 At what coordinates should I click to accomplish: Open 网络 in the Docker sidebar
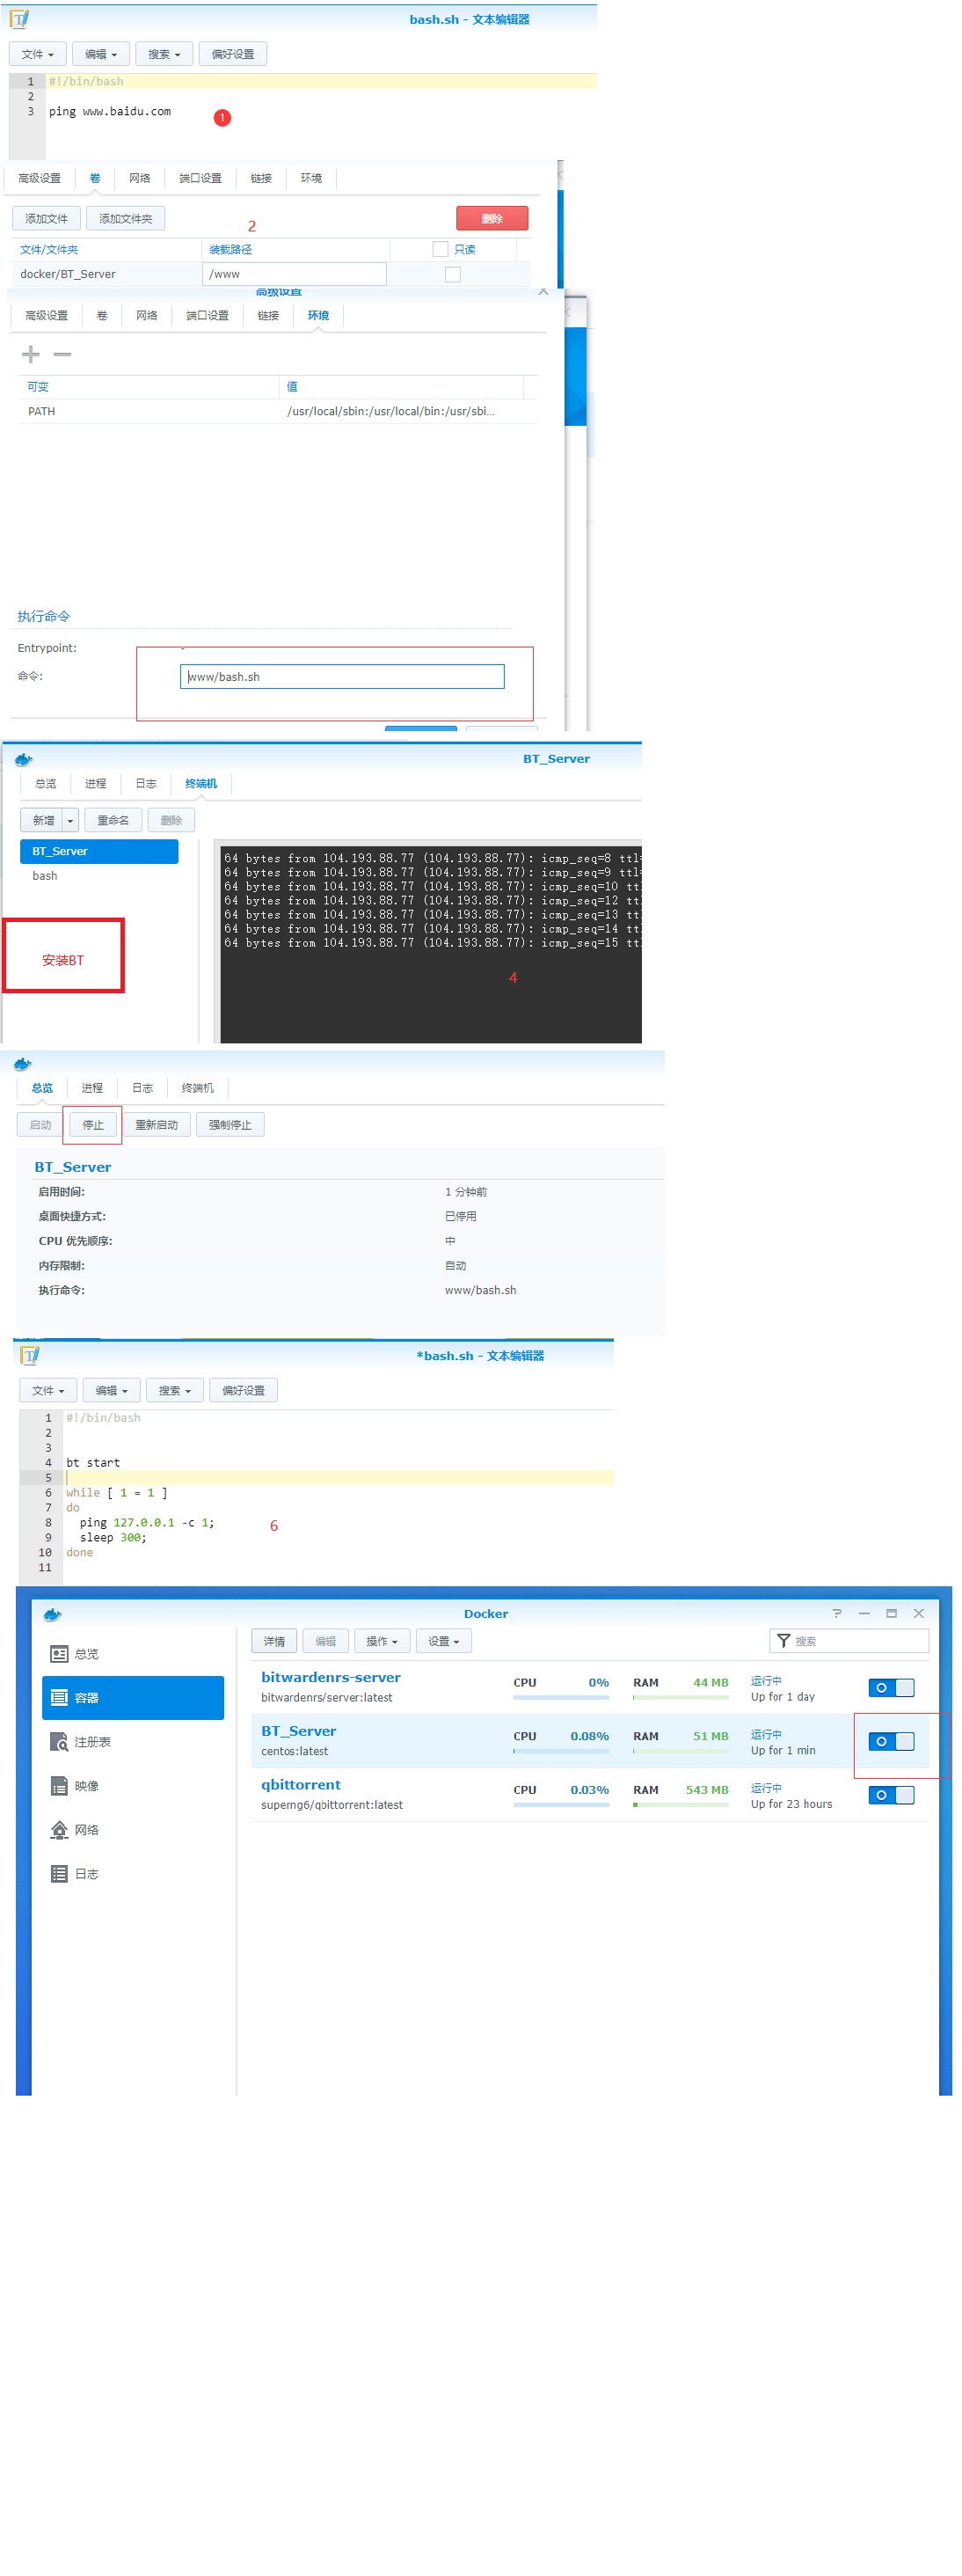point(133,1830)
